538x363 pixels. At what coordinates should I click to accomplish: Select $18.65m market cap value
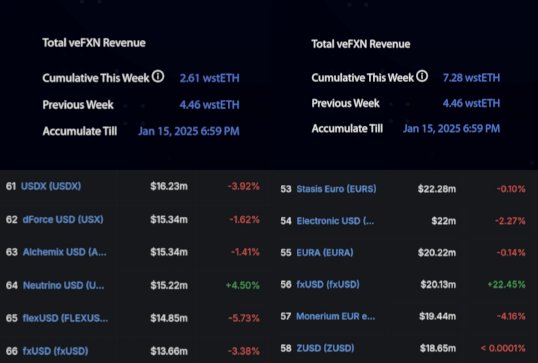pyautogui.click(x=438, y=348)
